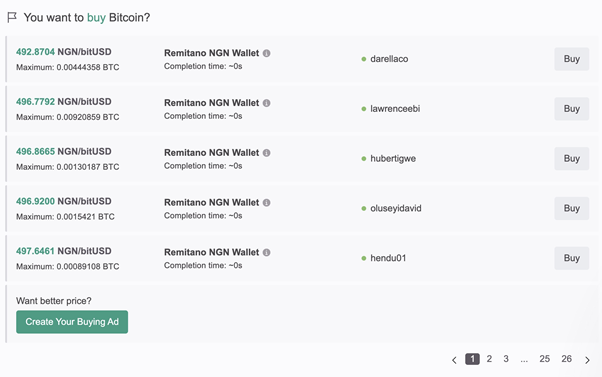This screenshot has height=377, width=602.
Task: Click info icon in hubertigwe's offer row
Action: click(x=266, y=153)
